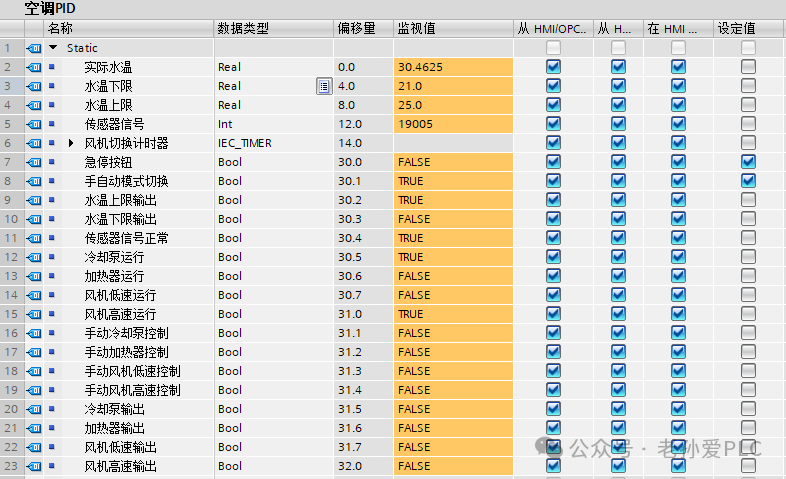Viewport: 786px width, 479px height.
Task: Select row number 12 header
Action: 12,257
